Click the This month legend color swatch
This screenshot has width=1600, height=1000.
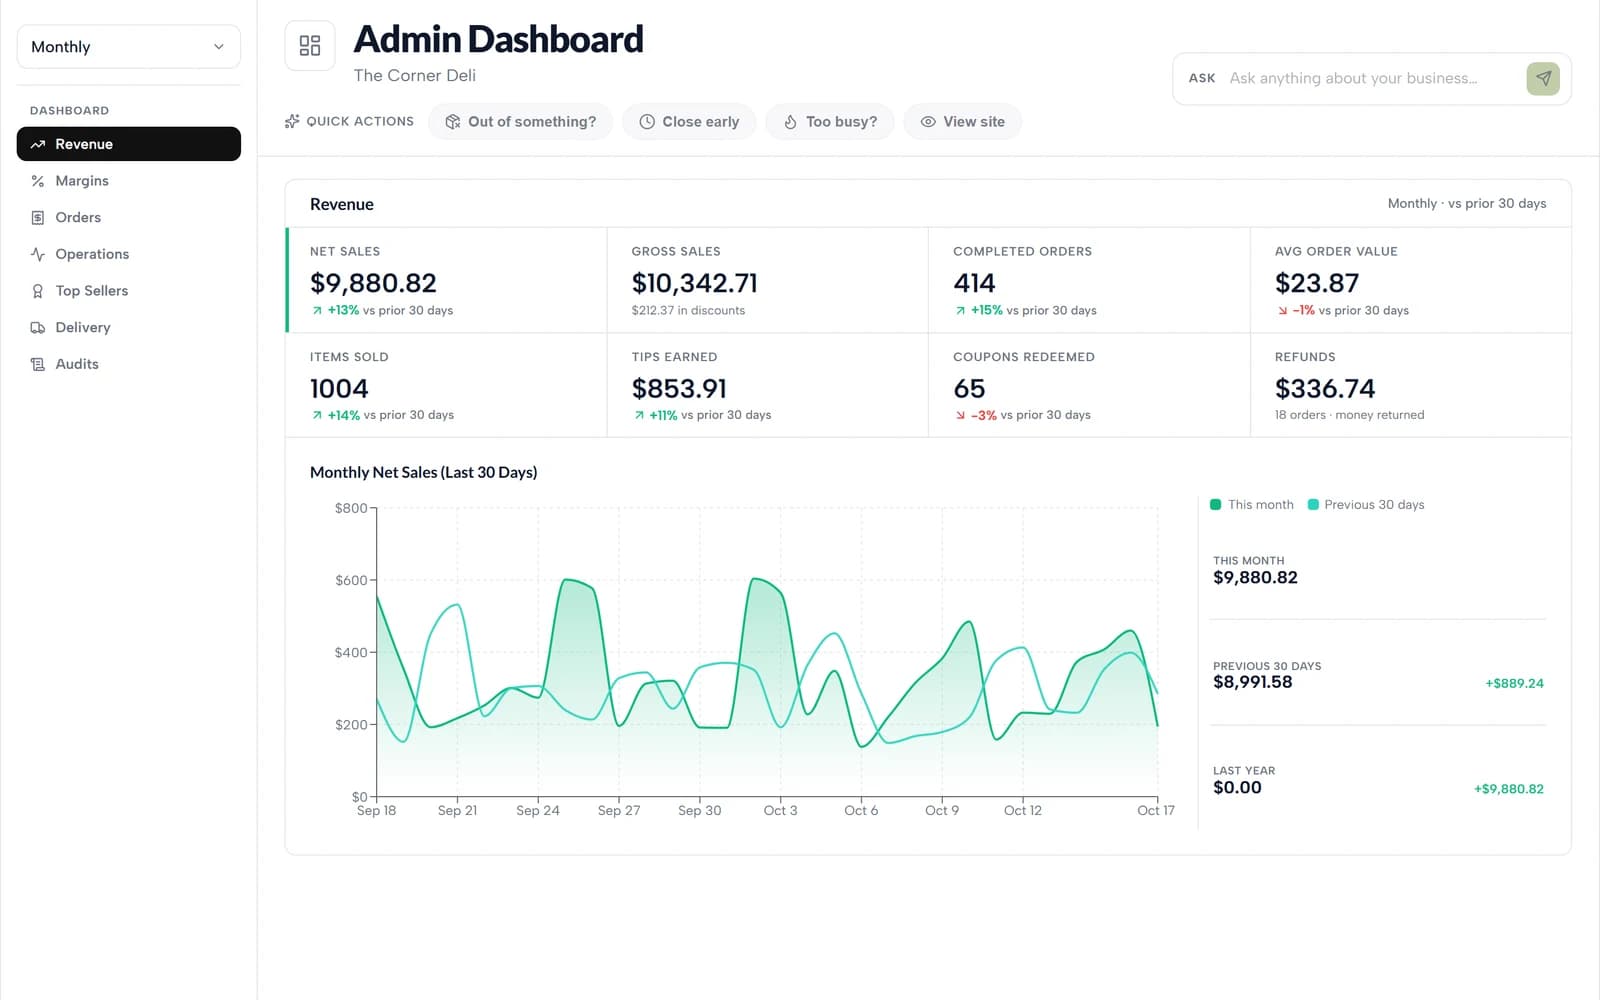(x=1216, y=504)
